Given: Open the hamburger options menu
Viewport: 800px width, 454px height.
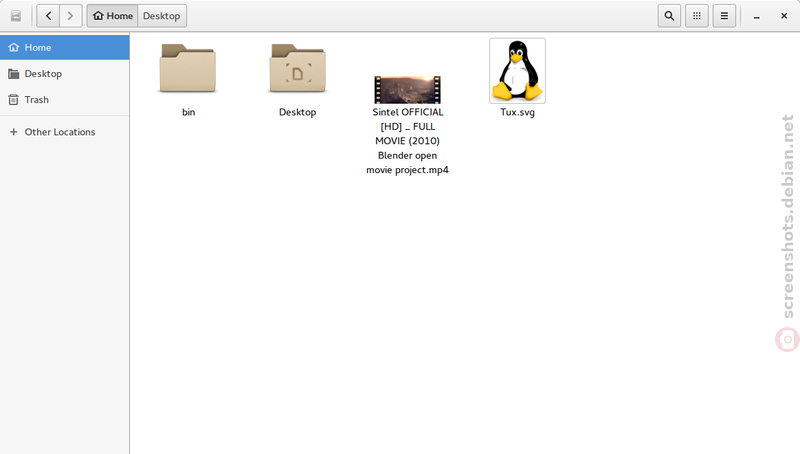Looking at the screenshot, I should (724, 16).
